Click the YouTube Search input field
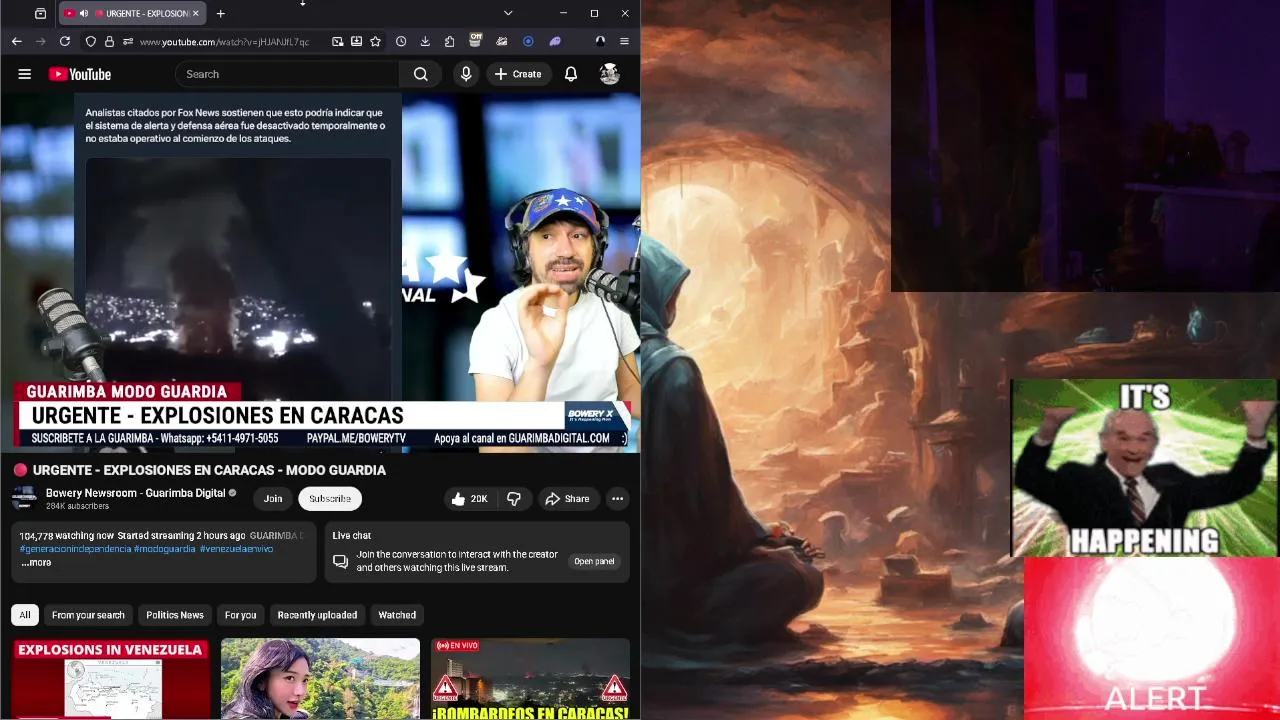Viewport: 1280px width, 720px height. [287, 74]
